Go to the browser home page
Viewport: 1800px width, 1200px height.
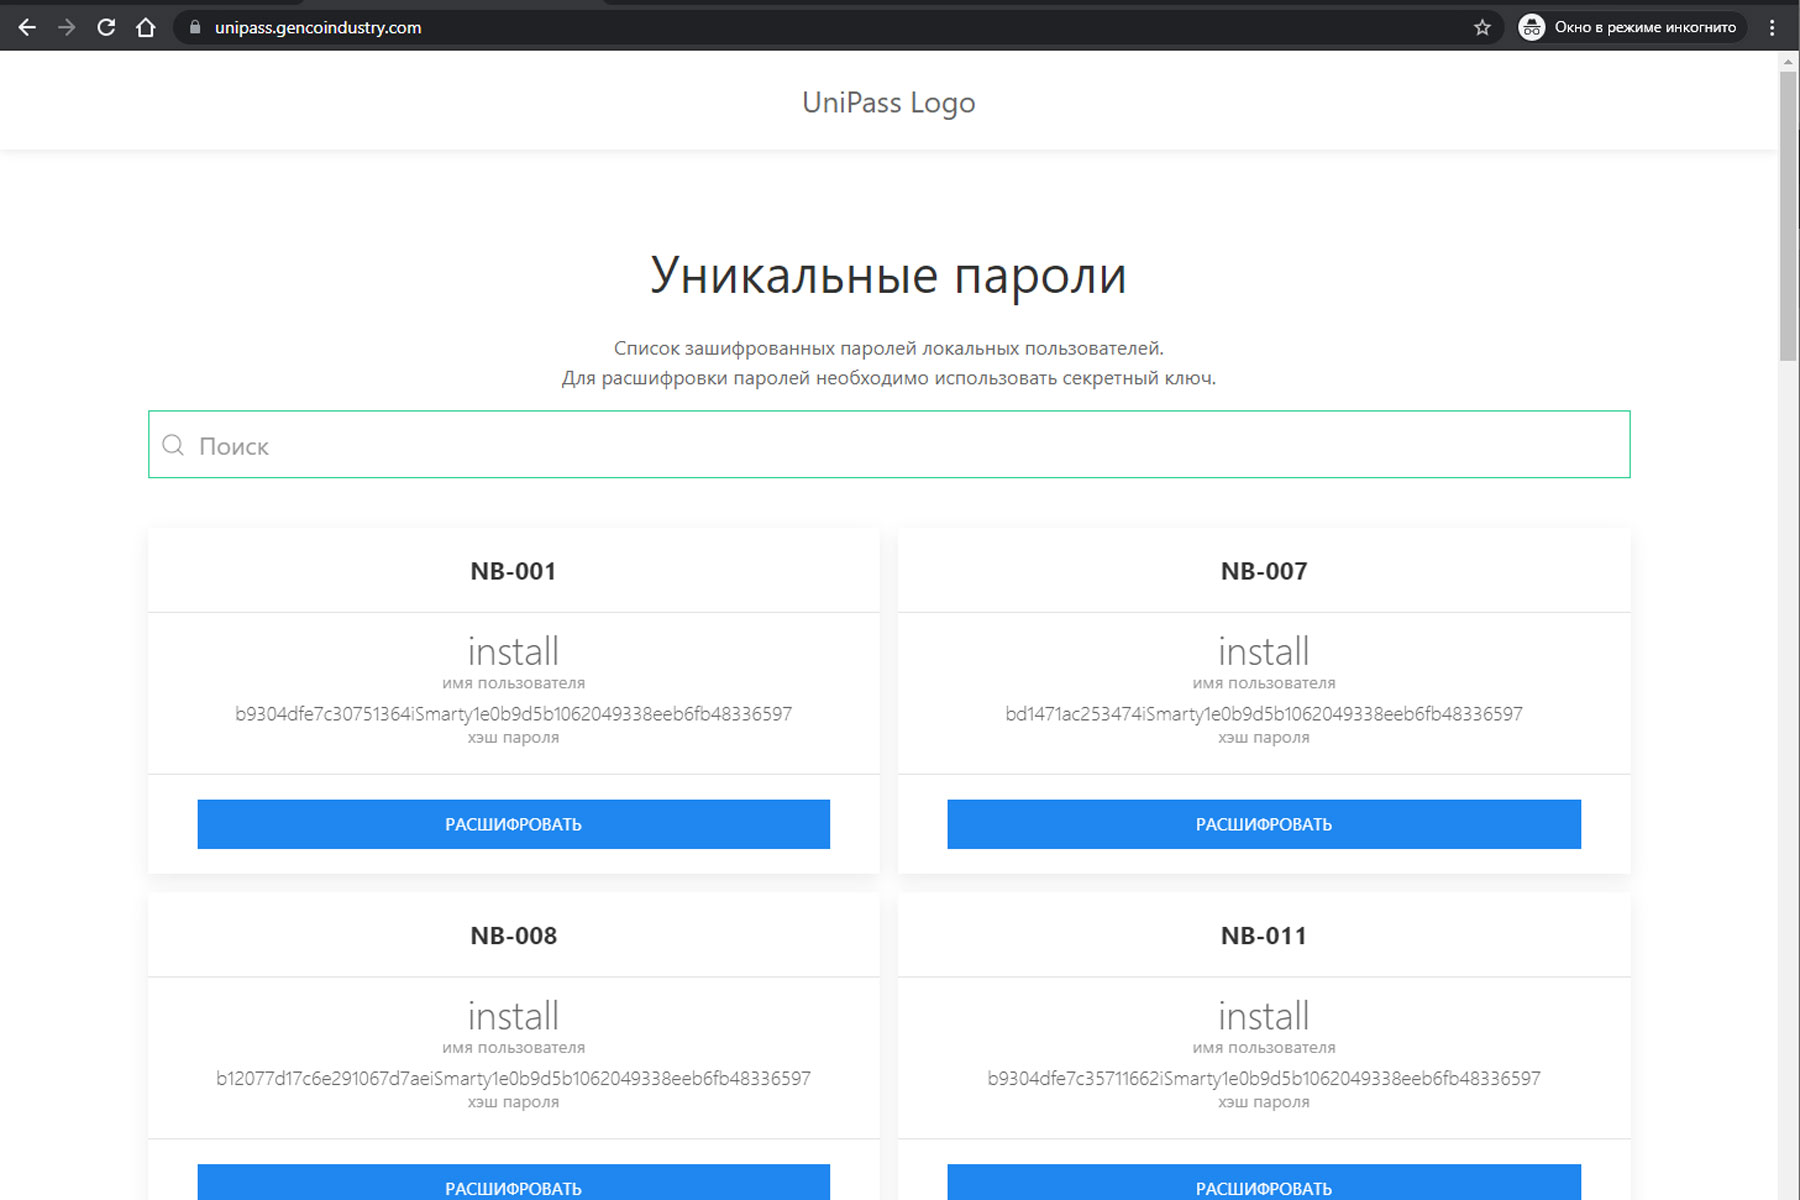tap(146, 28)
